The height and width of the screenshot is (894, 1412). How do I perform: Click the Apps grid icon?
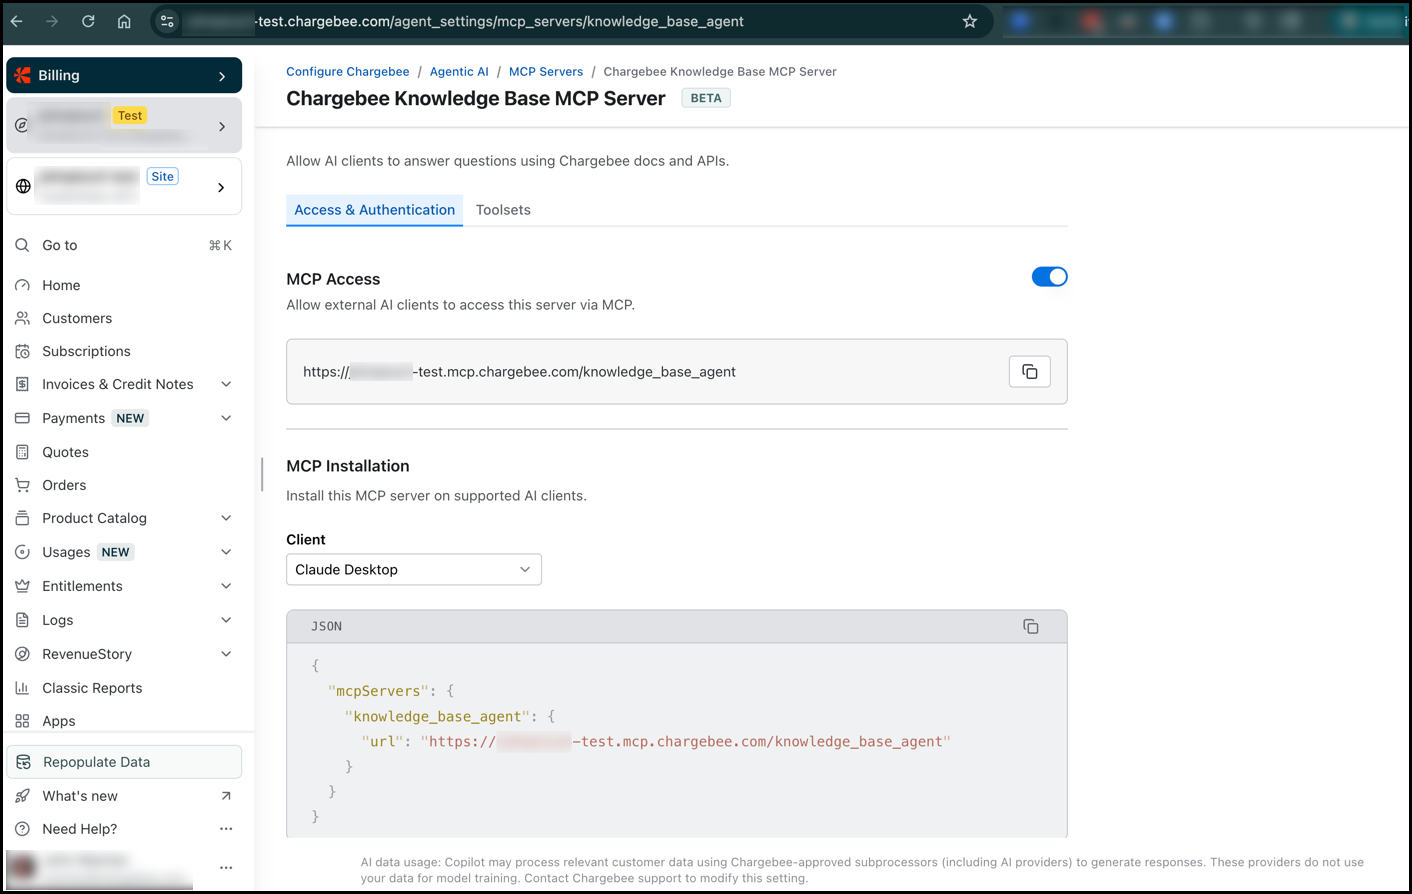click(x=22, y=721)
